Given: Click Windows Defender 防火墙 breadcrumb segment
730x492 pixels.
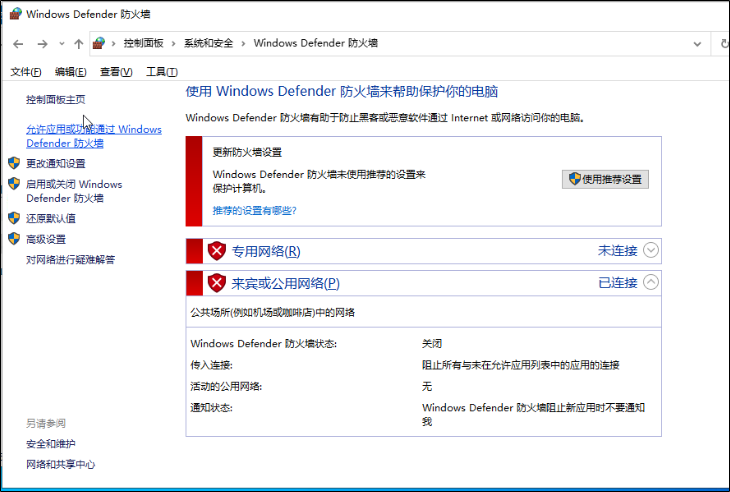Looking at the screenshot, I should (x=315, y=43).
